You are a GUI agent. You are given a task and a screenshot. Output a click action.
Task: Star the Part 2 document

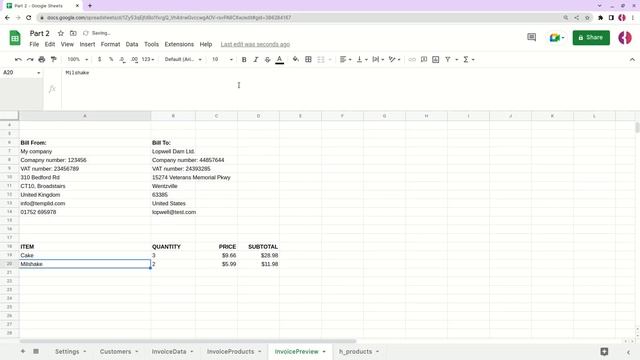(x=61, y=33)
